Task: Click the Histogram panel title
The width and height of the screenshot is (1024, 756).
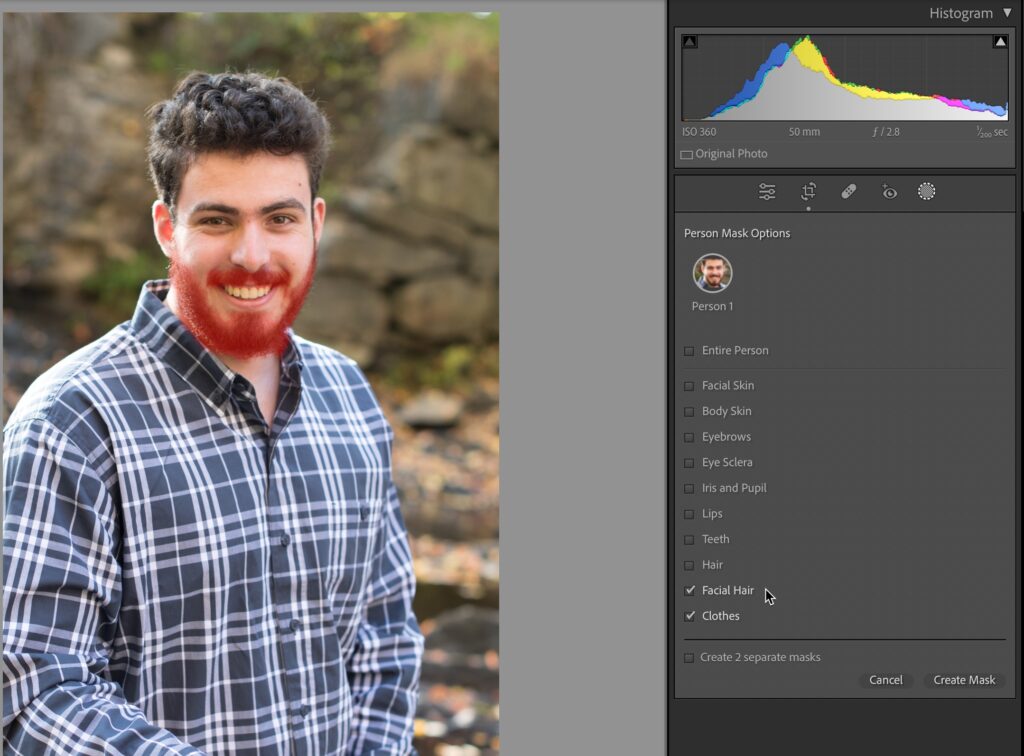Action: coord(960,13)
